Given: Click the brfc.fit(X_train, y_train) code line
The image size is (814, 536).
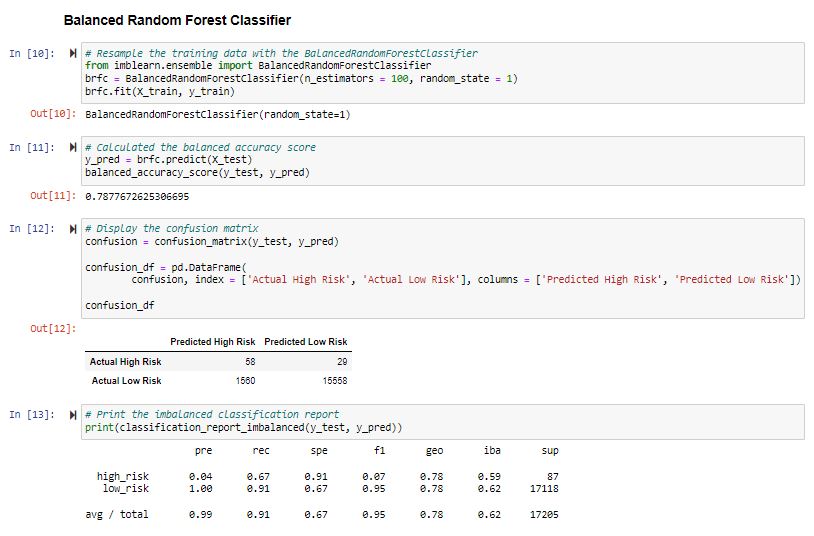Looking at the screenshot, I should point(160,91).
